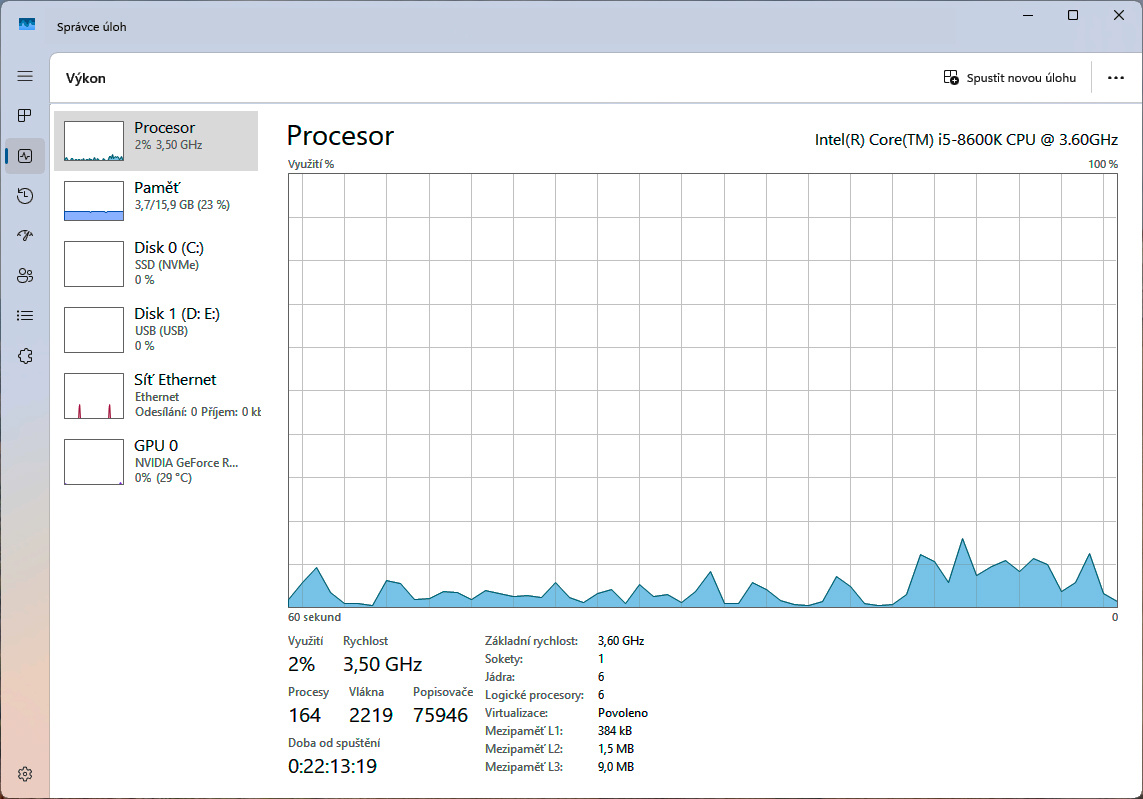View GPU 0 NVIDIA GeForce performance
1143x799 pixels.
point(156,461)
